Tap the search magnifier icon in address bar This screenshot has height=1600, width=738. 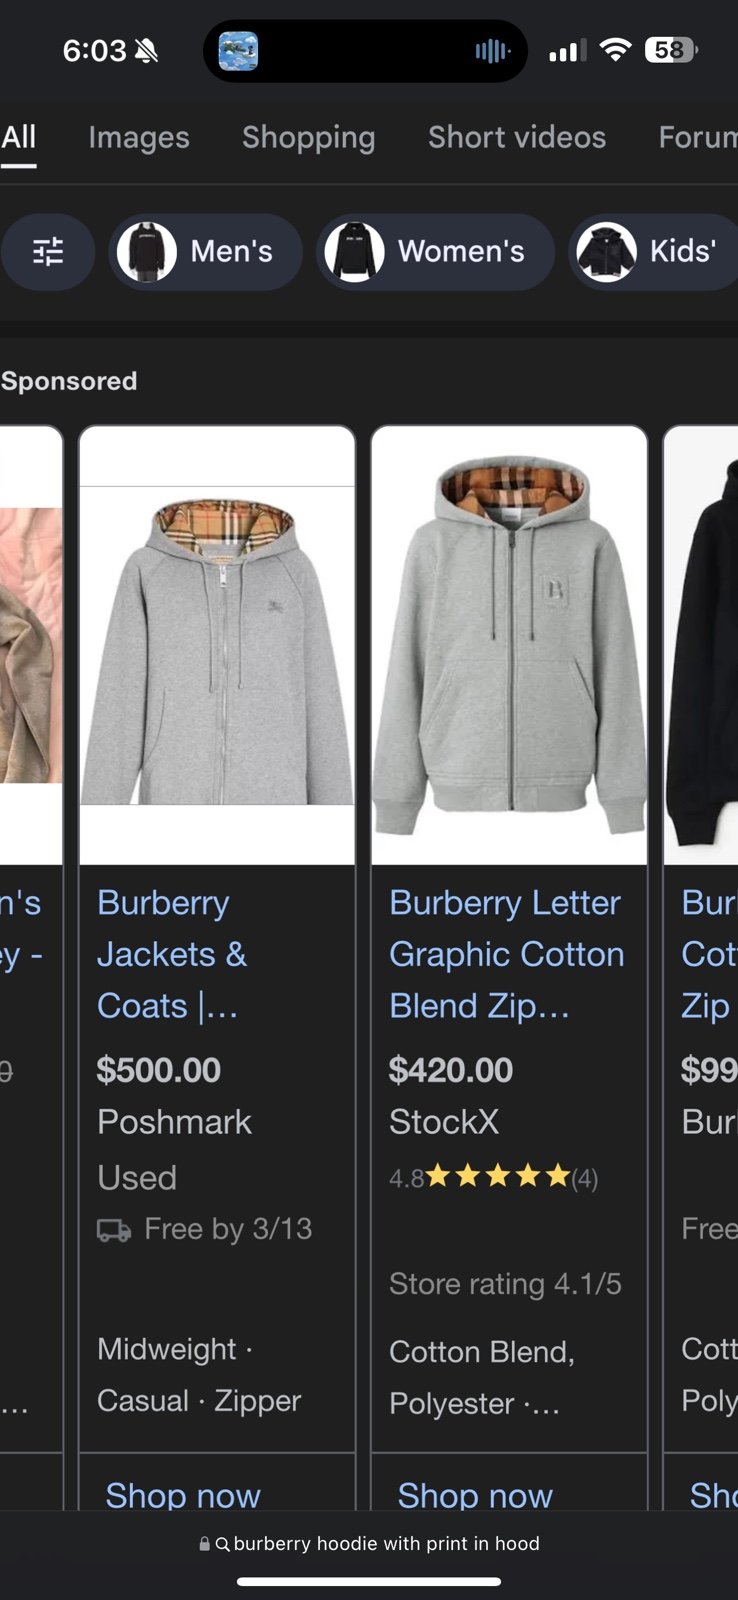coord(223,1544)
